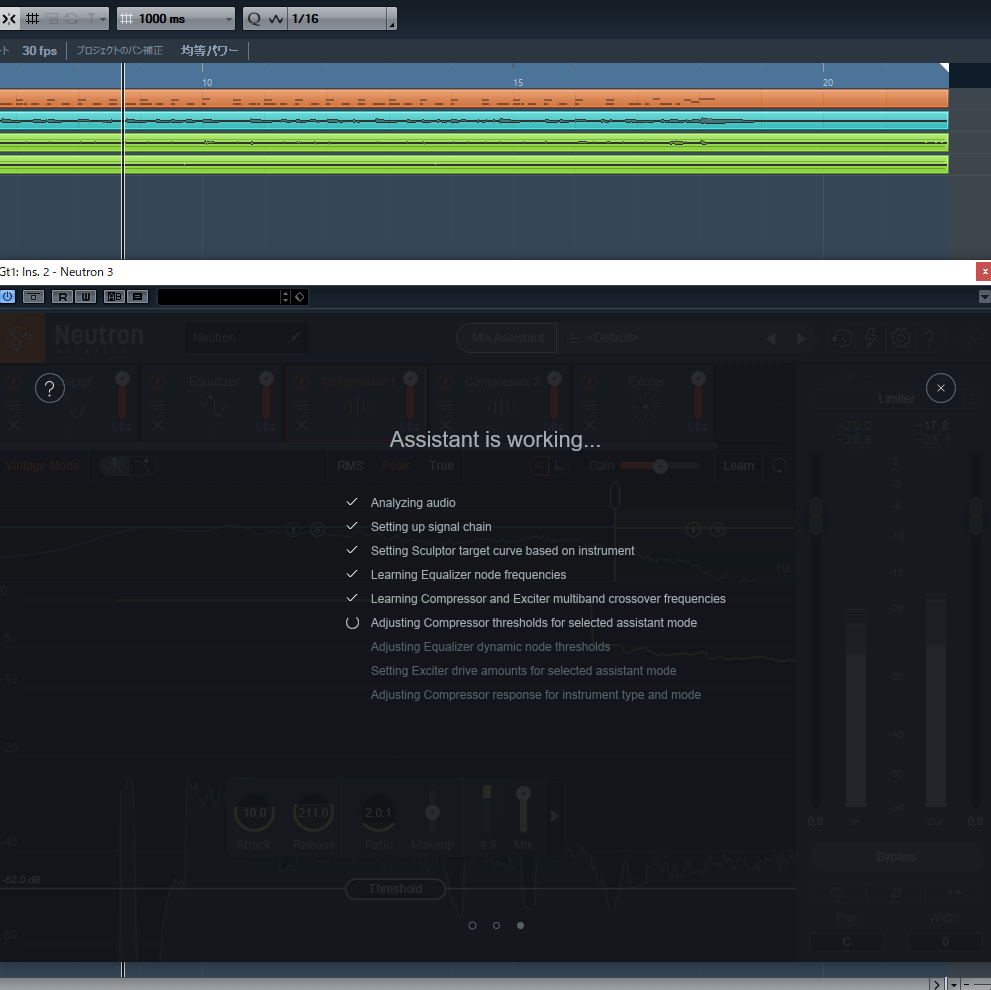Toggle the Exciter module power button
The width and height of the screenshot is (991, 990).
coord(589,382)
